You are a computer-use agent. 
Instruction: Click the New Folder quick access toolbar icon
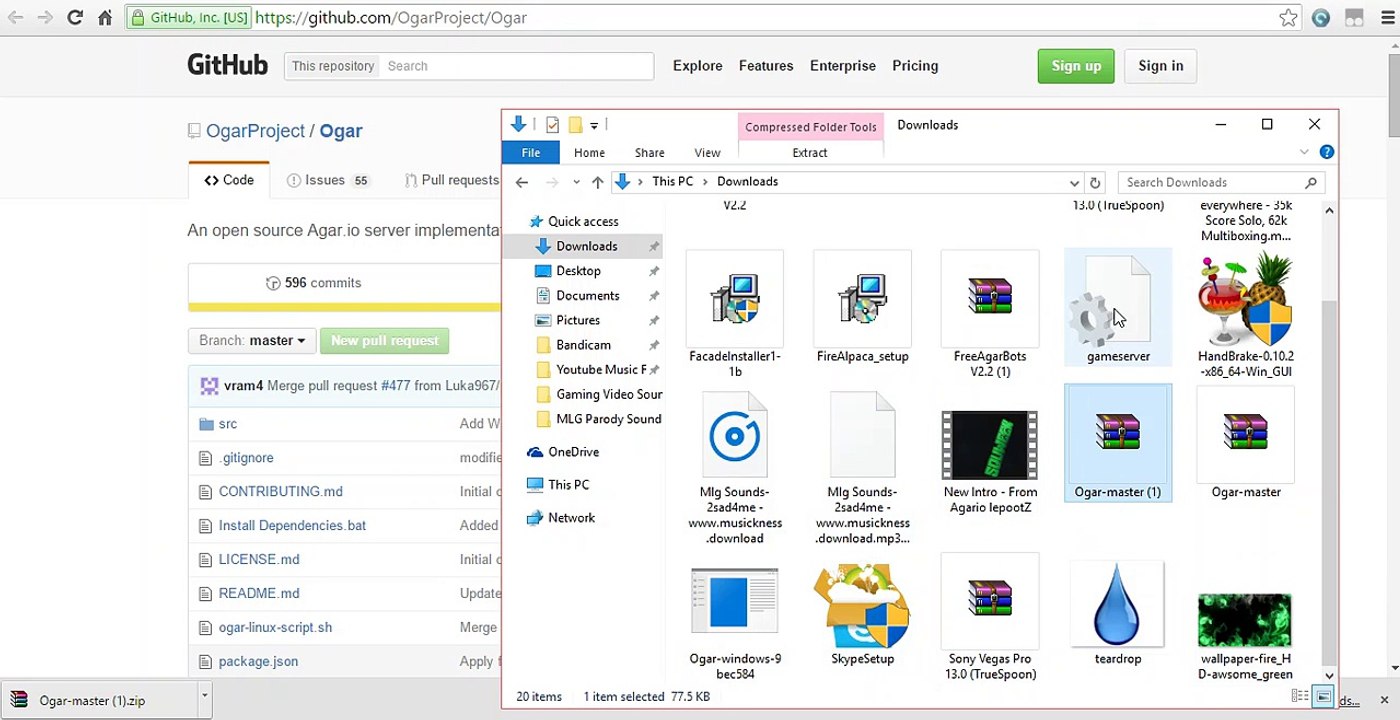[575, 125]
